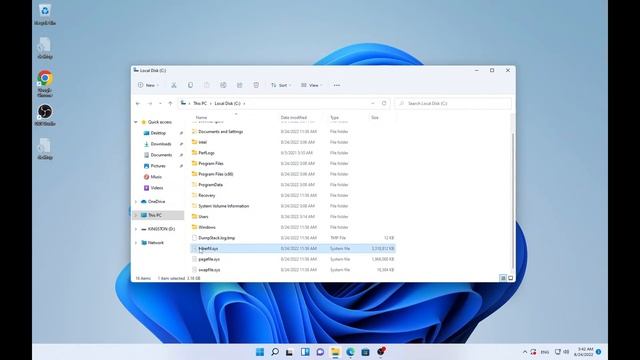Click the Paste icon in toolbar
Viewport: 640px width, 360px height.
click(207, 85)
